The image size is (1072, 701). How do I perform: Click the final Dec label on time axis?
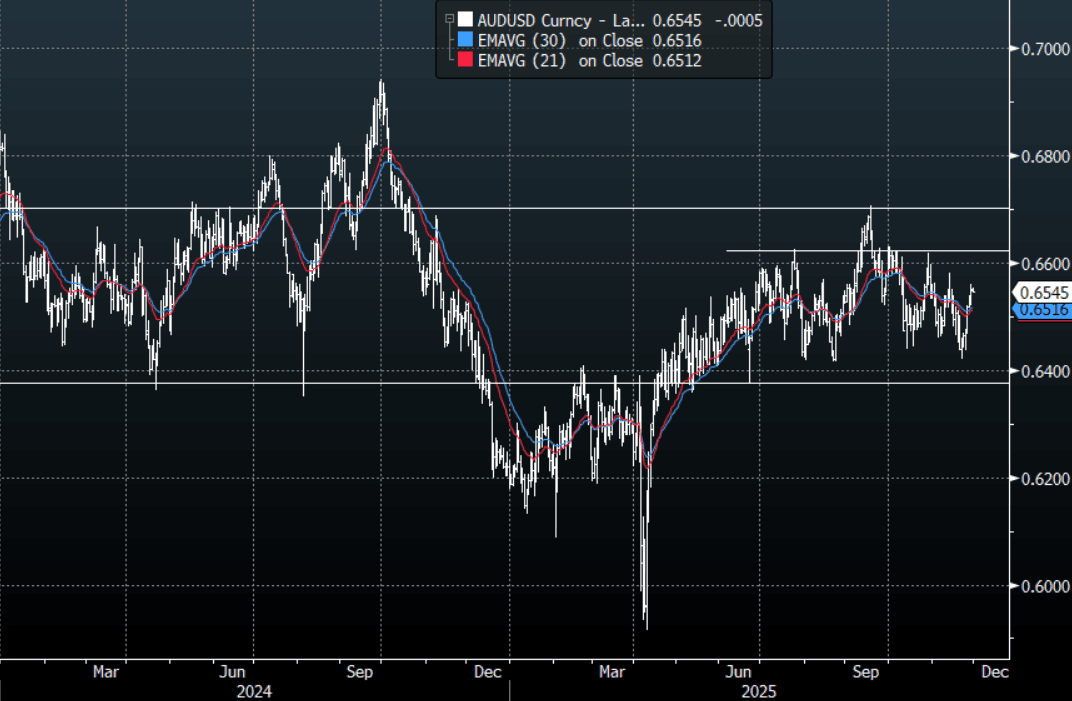pyautogui.click(x=994, y=672)
